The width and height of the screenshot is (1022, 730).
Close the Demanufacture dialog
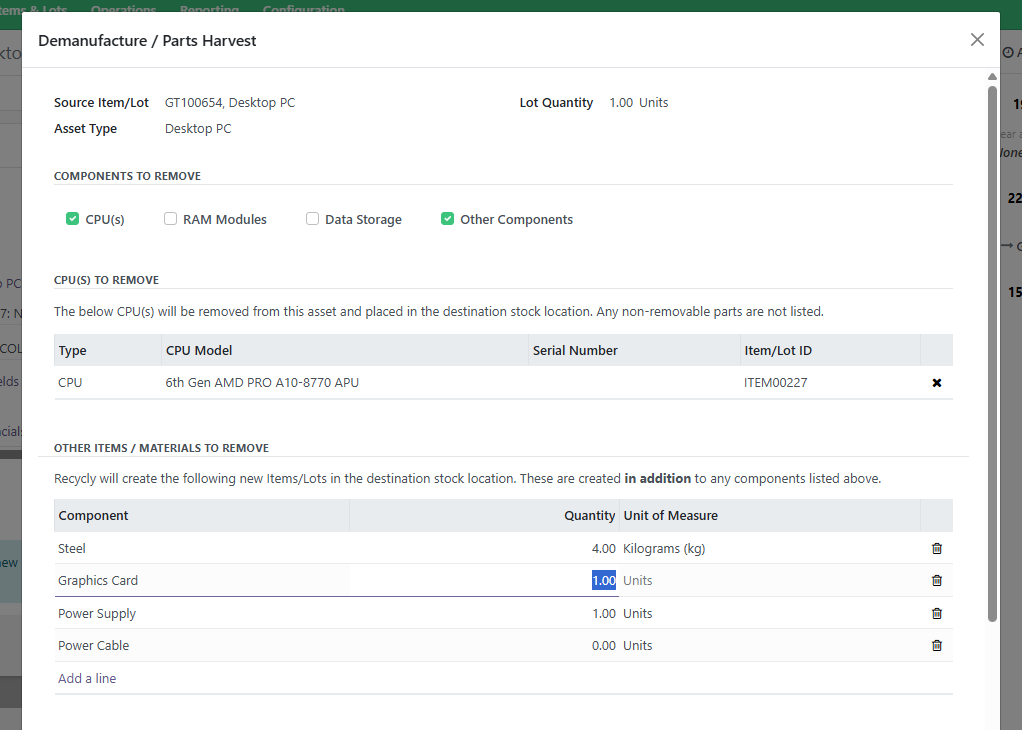coord(977,40)
